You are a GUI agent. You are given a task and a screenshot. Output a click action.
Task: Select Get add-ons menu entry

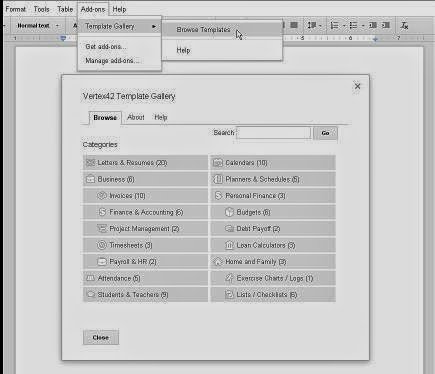[119, 47]
